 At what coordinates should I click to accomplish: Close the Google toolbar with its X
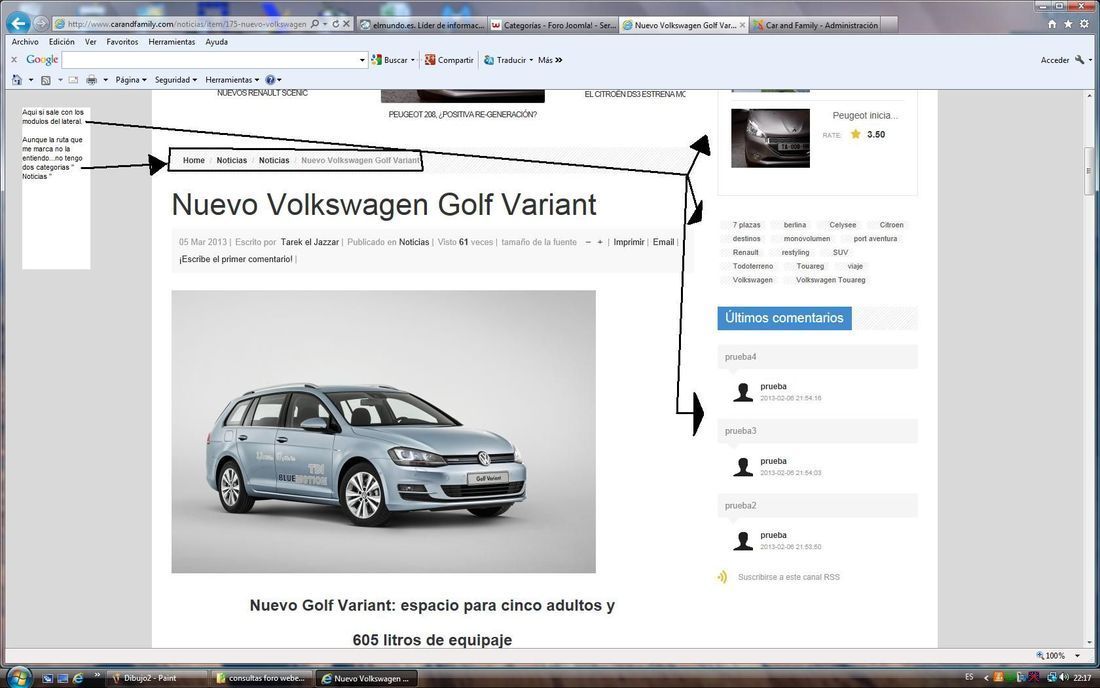coord(14,60)
